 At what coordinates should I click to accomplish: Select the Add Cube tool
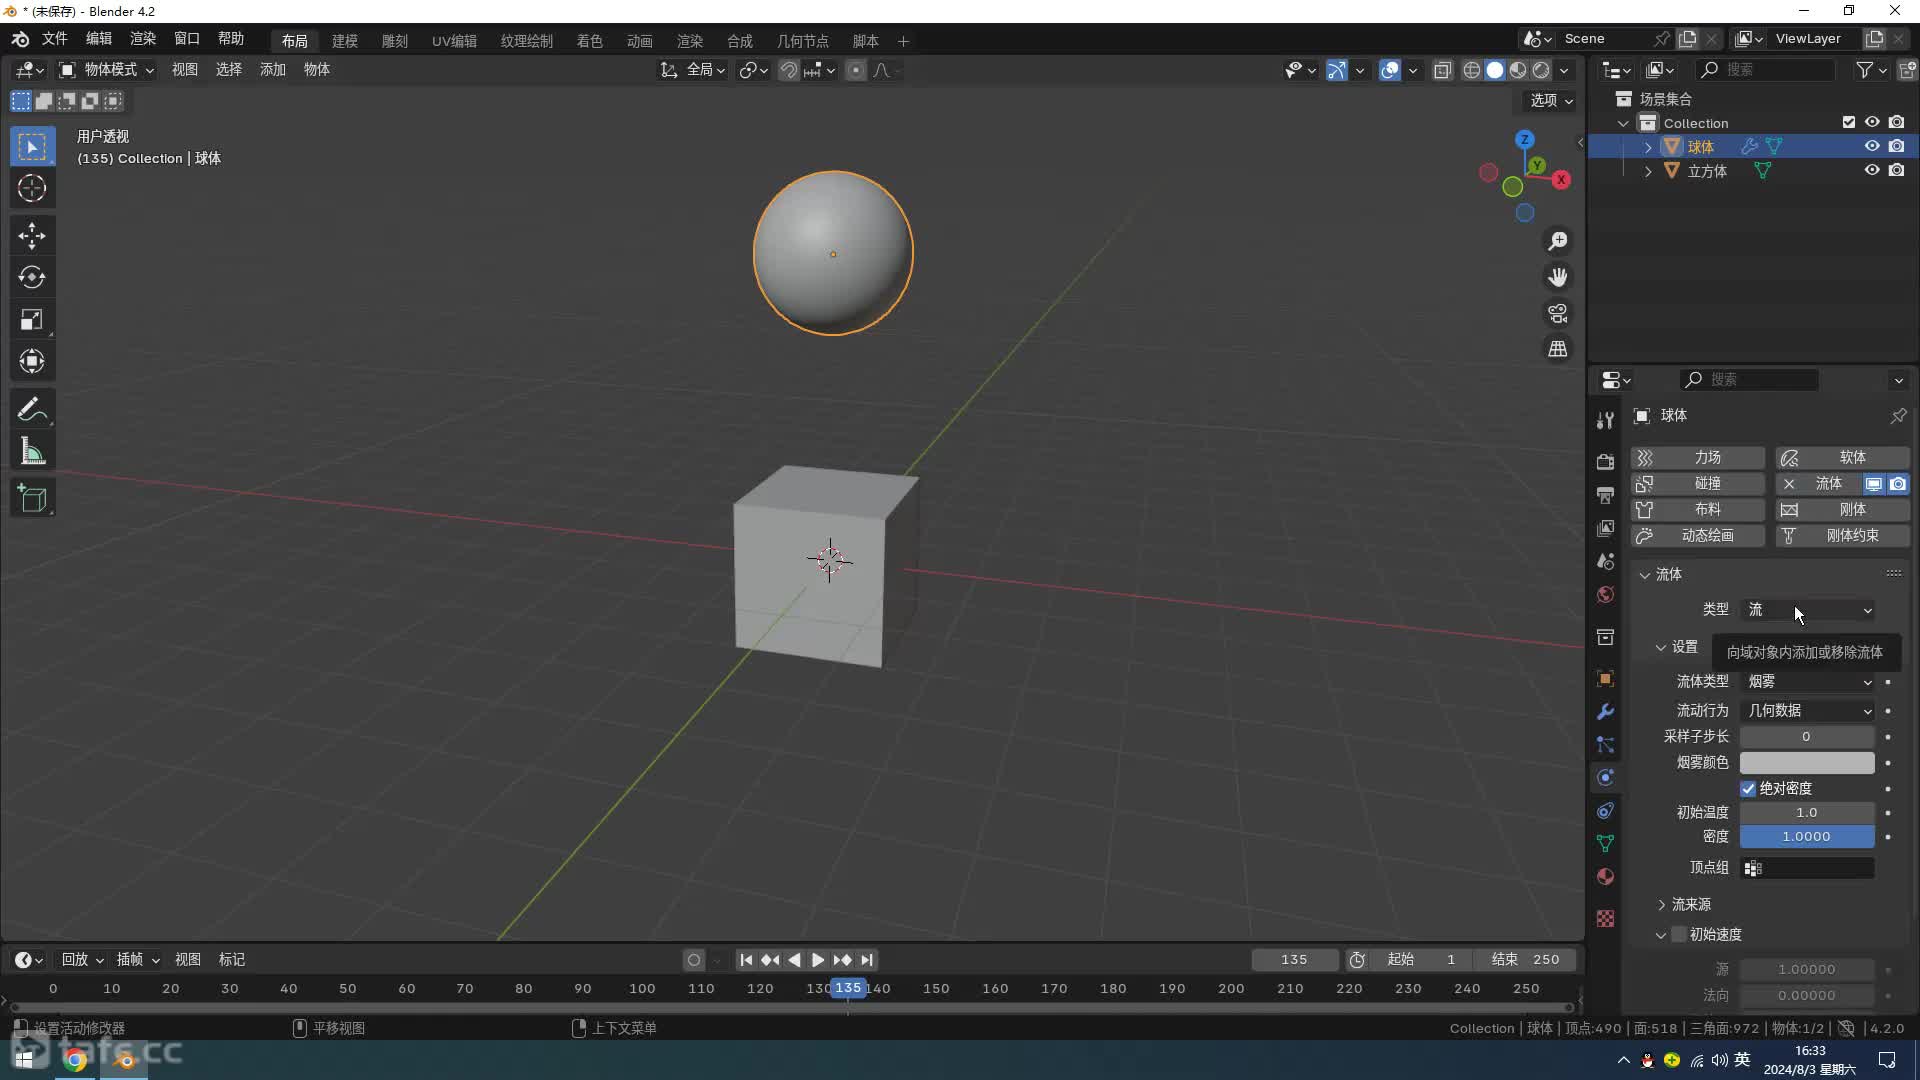click(x=32, y=499)
